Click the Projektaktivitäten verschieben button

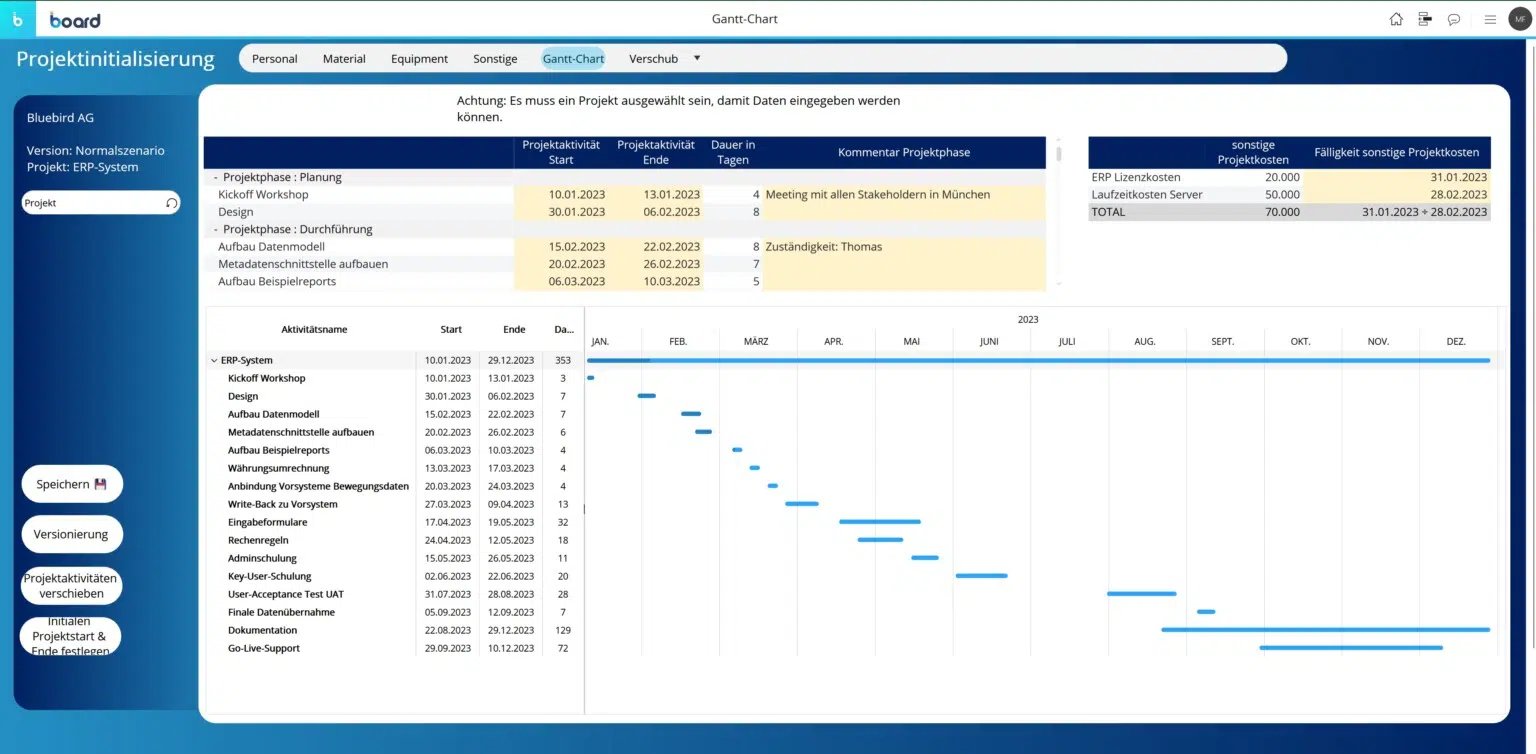[x=71, y=585]
